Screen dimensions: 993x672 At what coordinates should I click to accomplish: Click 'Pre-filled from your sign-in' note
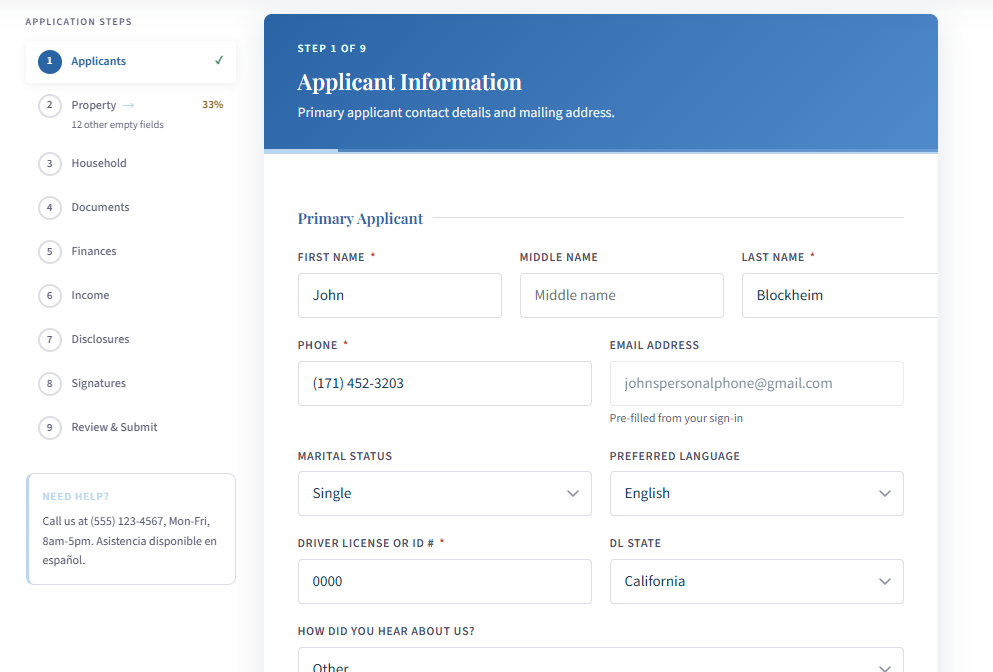(676, 418)
